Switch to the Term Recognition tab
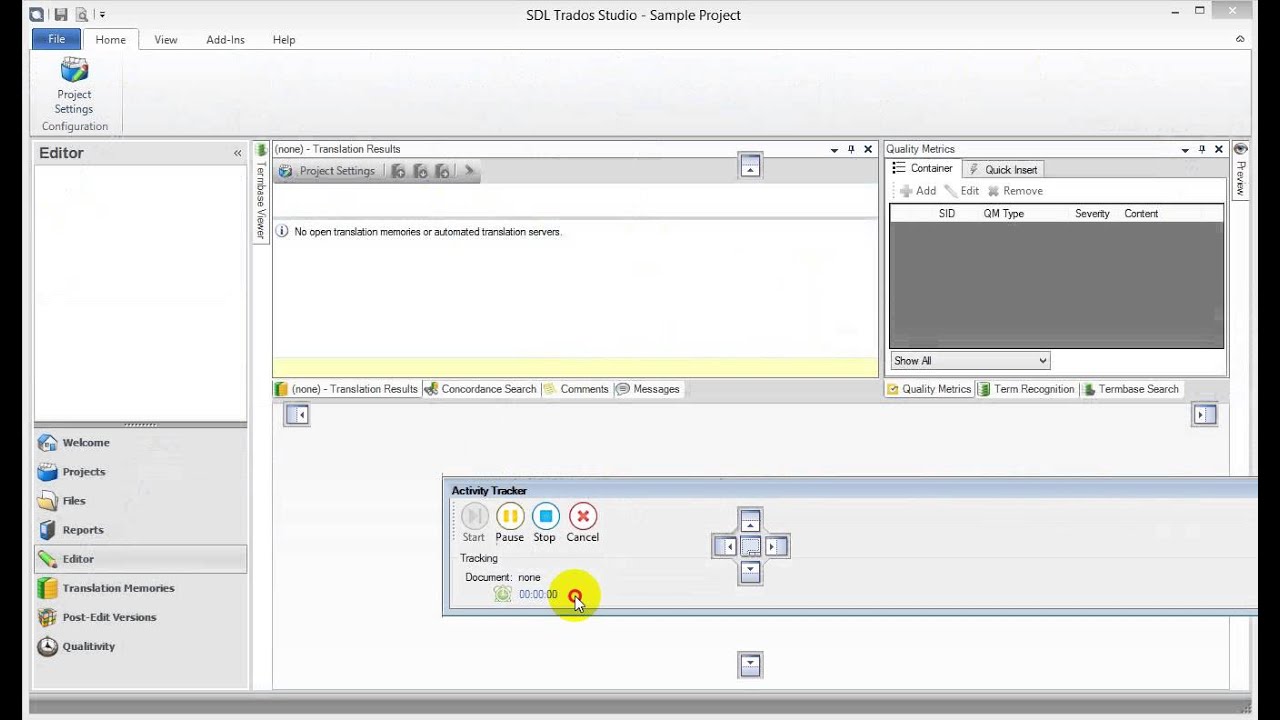 [1026, 389]
